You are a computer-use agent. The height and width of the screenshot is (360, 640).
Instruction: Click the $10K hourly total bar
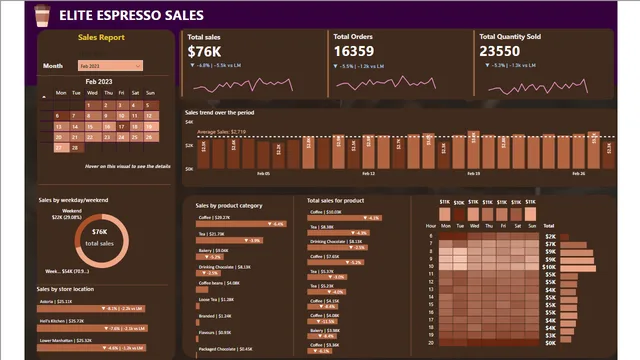click(578, 268)
